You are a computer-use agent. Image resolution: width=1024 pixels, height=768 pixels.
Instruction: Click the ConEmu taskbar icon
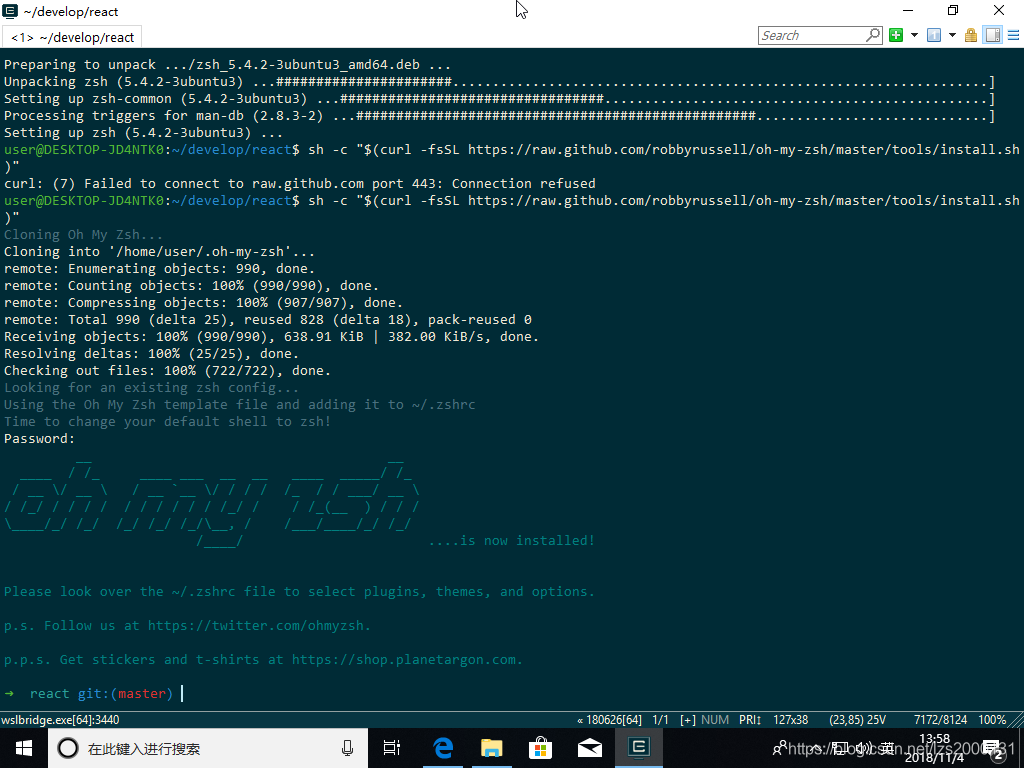tap(639, 748)
